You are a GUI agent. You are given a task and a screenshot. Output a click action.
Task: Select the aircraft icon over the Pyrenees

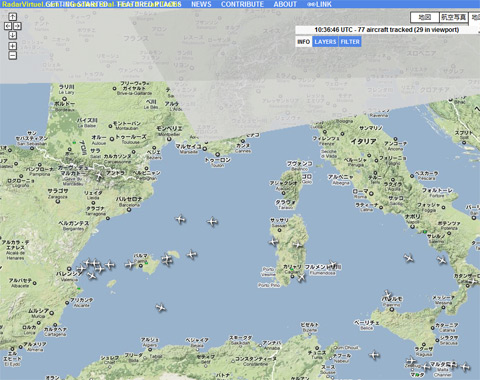point(99,175)
